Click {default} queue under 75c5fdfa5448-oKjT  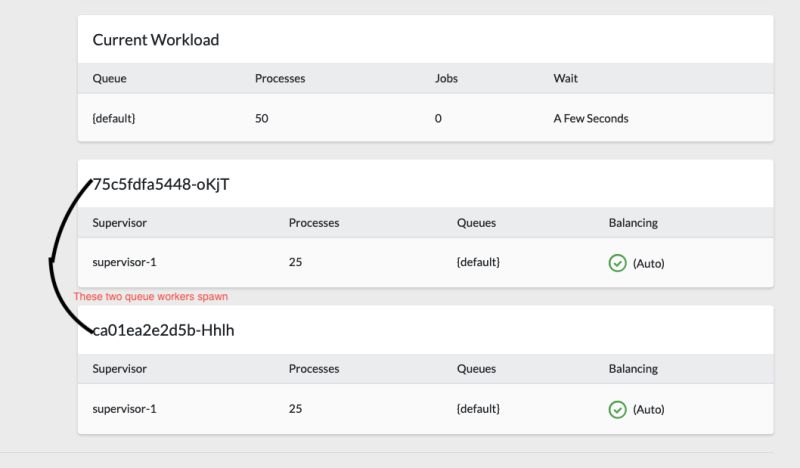click(x=478, y=262)
